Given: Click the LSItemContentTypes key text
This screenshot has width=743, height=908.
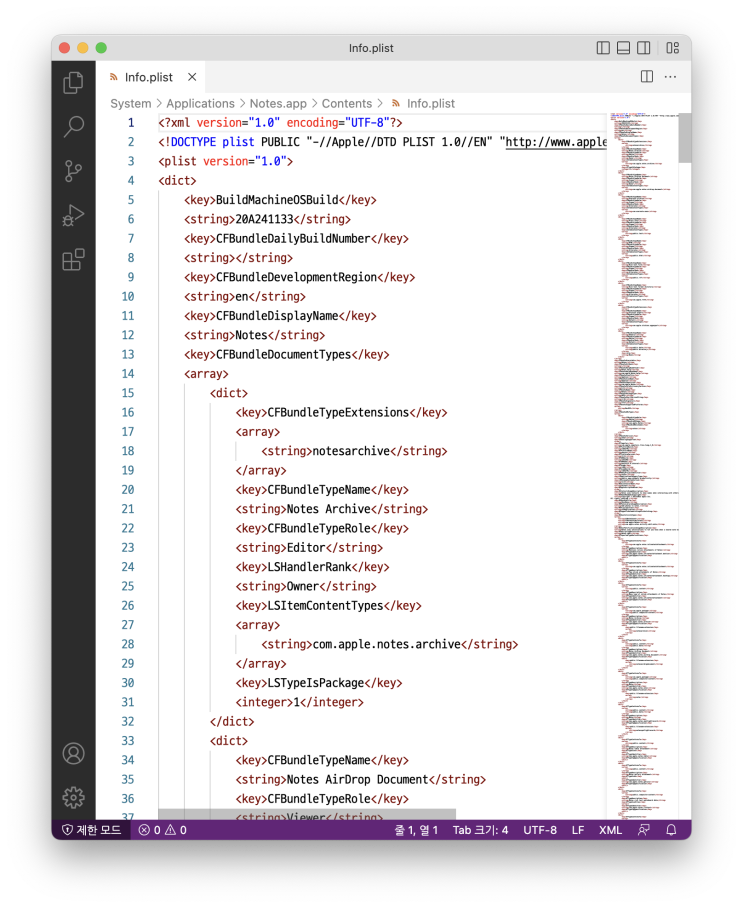Looking at the screenshot, I should click(x=325, y=605).
